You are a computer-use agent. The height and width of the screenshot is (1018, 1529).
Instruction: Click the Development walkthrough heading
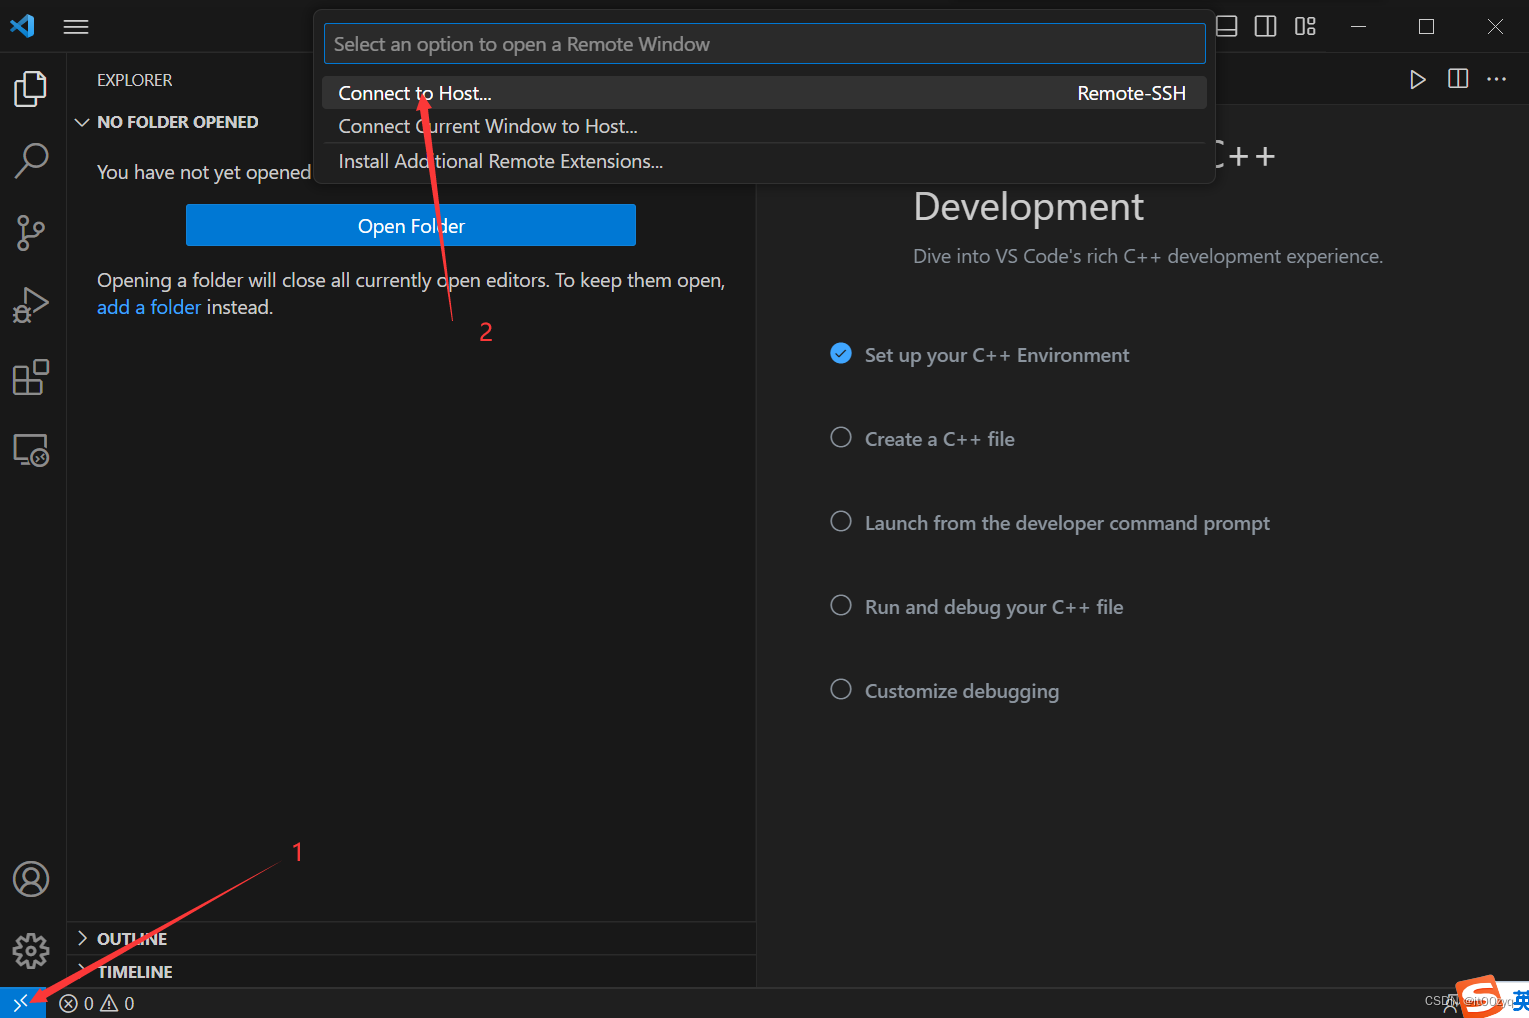tap(1028, 207)
